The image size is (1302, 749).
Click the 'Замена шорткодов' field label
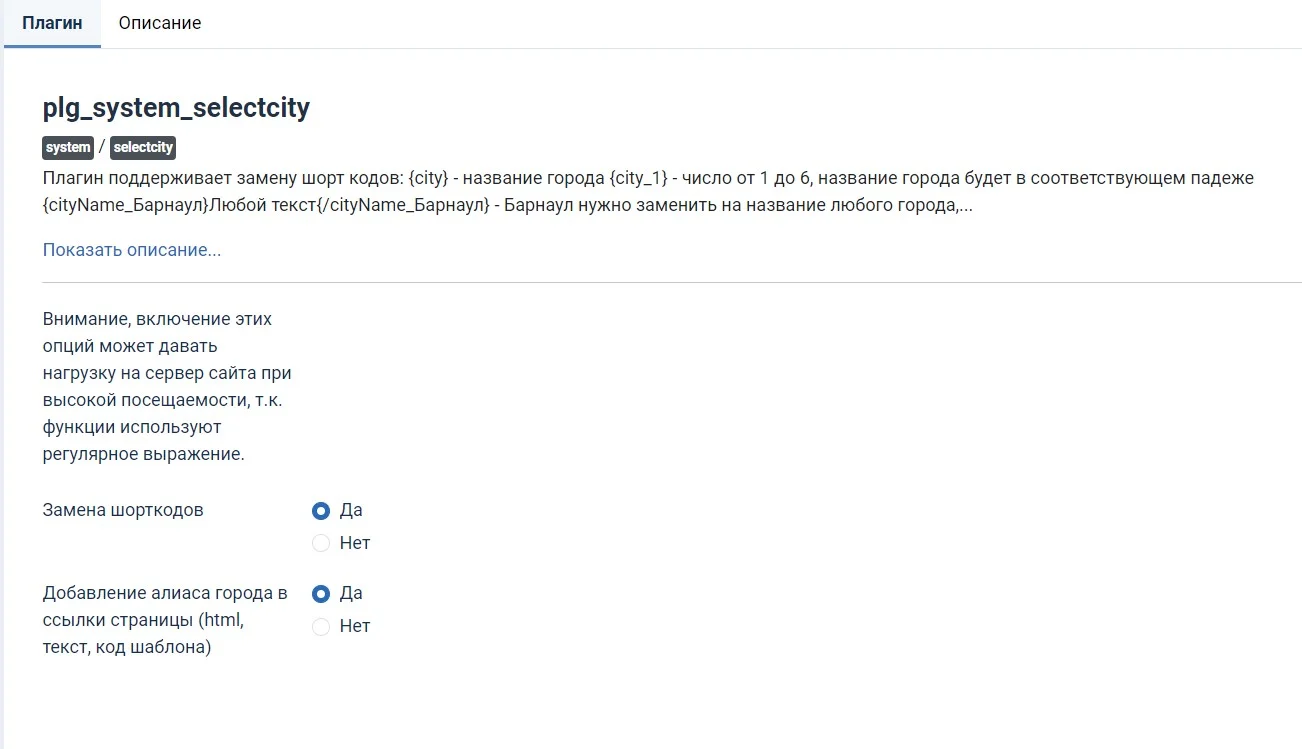123,510
